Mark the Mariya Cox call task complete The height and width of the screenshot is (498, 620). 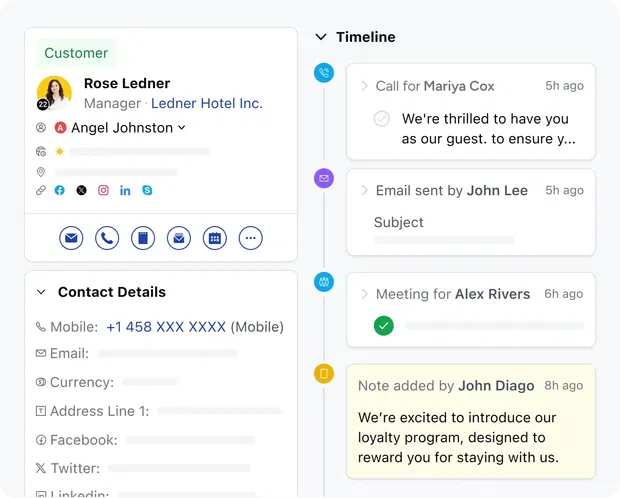coord(381,119)
